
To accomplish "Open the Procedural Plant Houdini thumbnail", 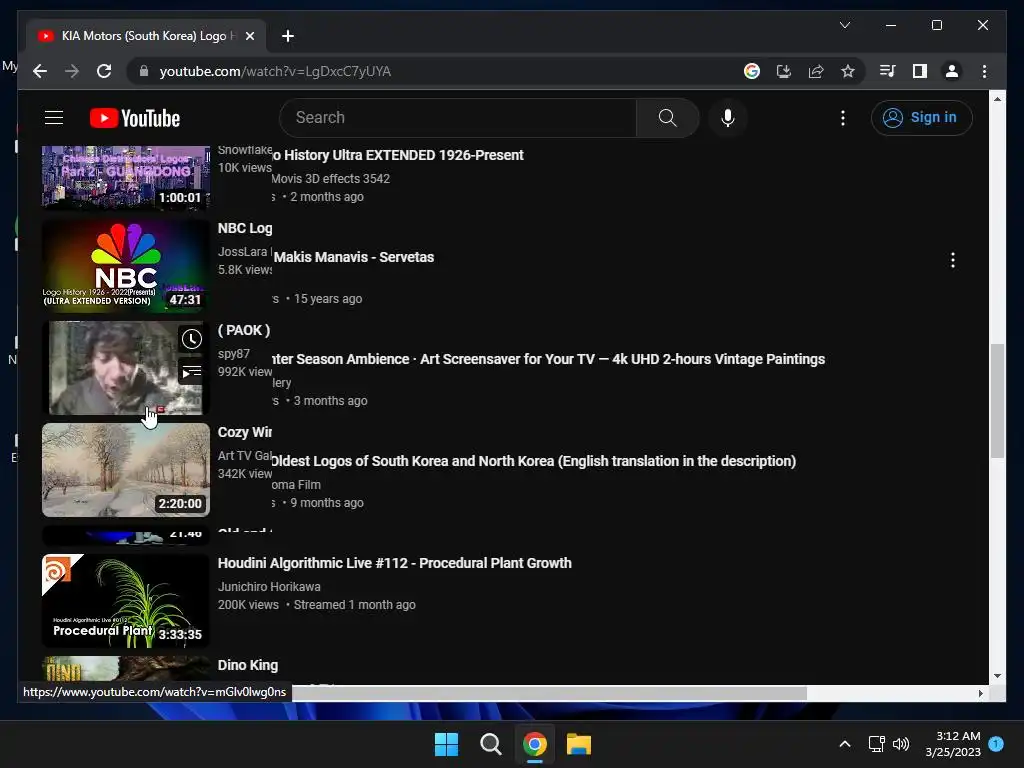I will [x=125, y=601].
